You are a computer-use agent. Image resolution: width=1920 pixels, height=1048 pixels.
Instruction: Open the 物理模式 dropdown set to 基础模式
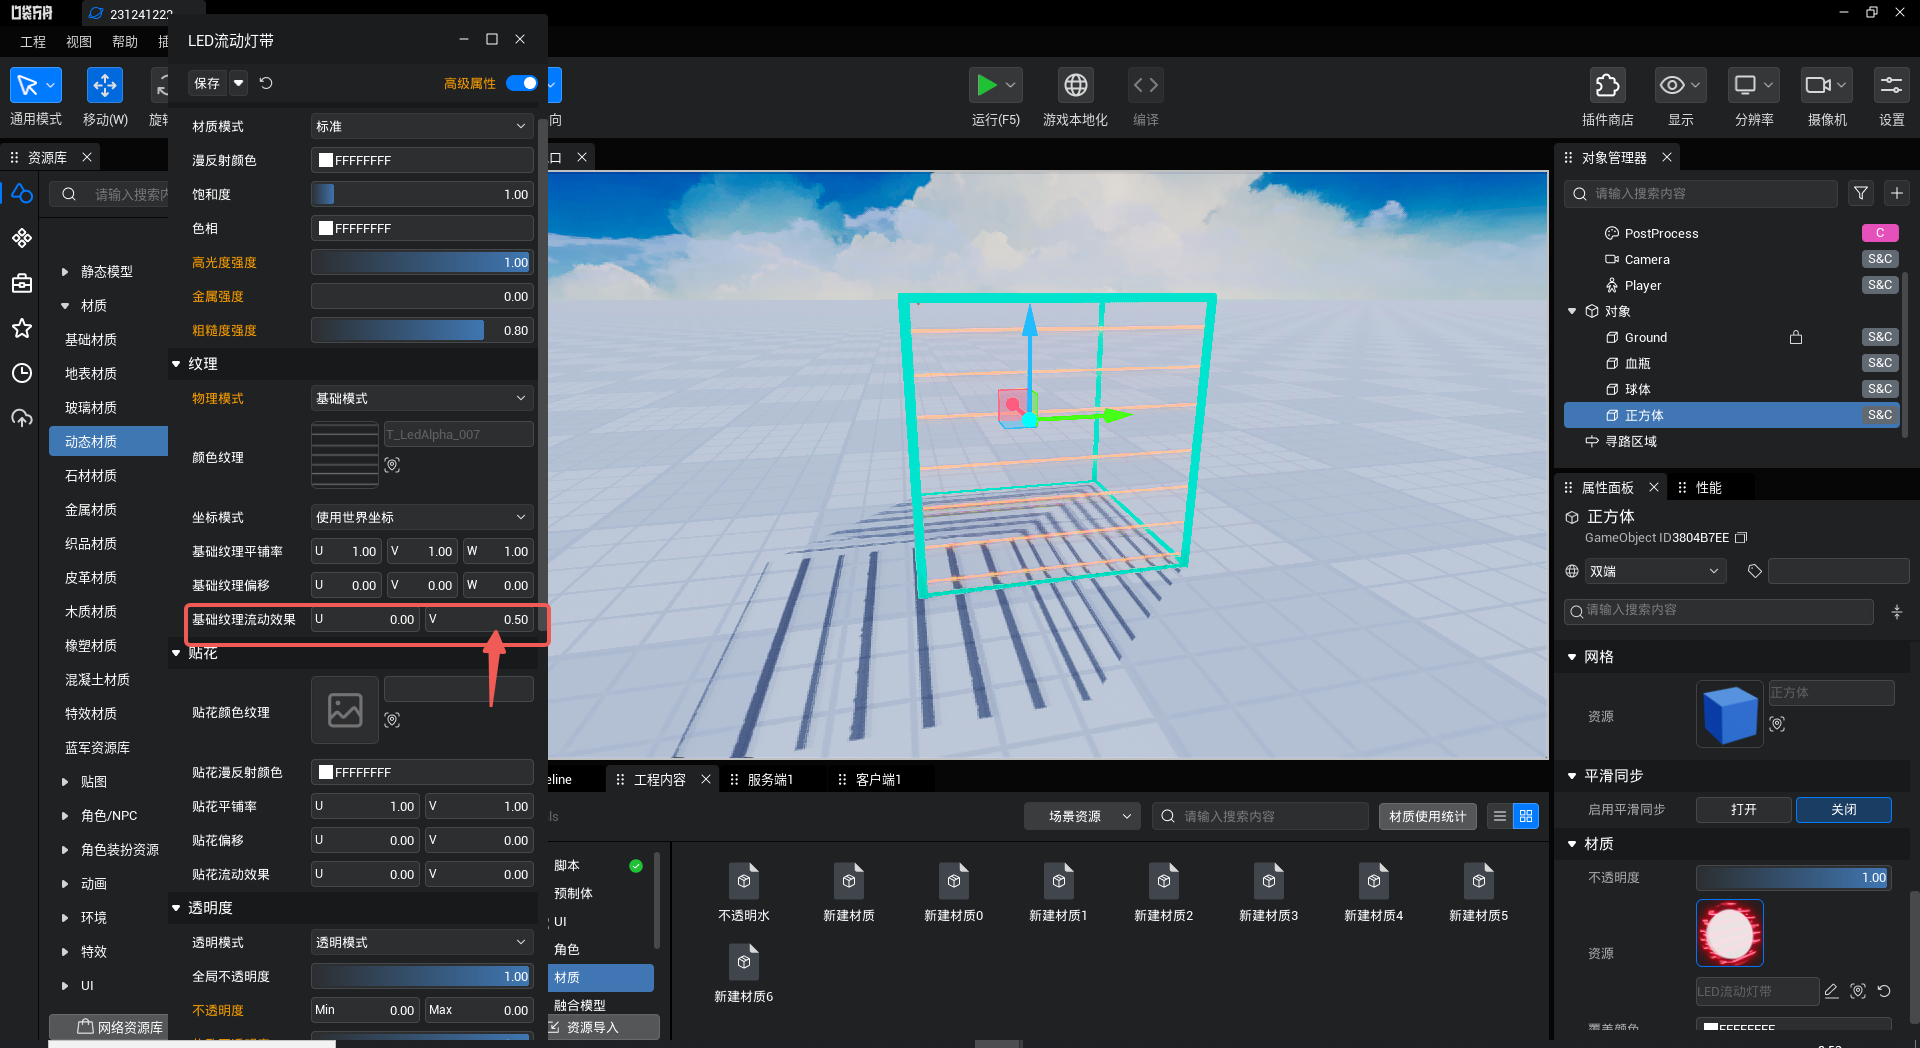pyautogui.click(x=421, y=398)
